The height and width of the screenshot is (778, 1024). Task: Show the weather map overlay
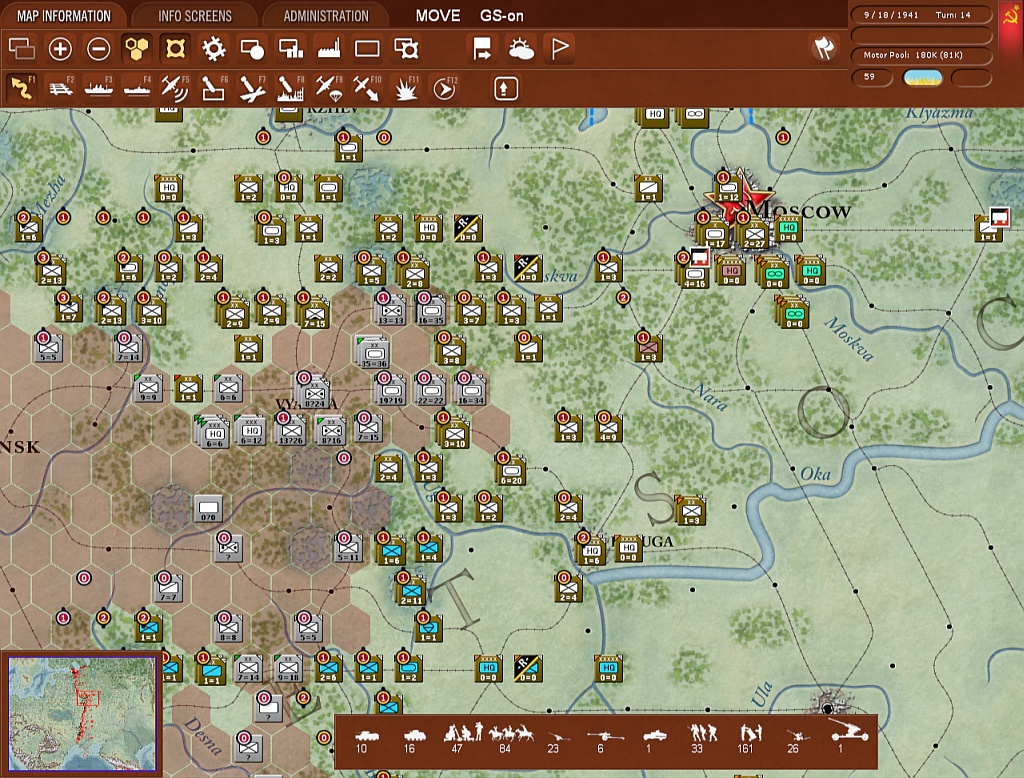(521, 49)
